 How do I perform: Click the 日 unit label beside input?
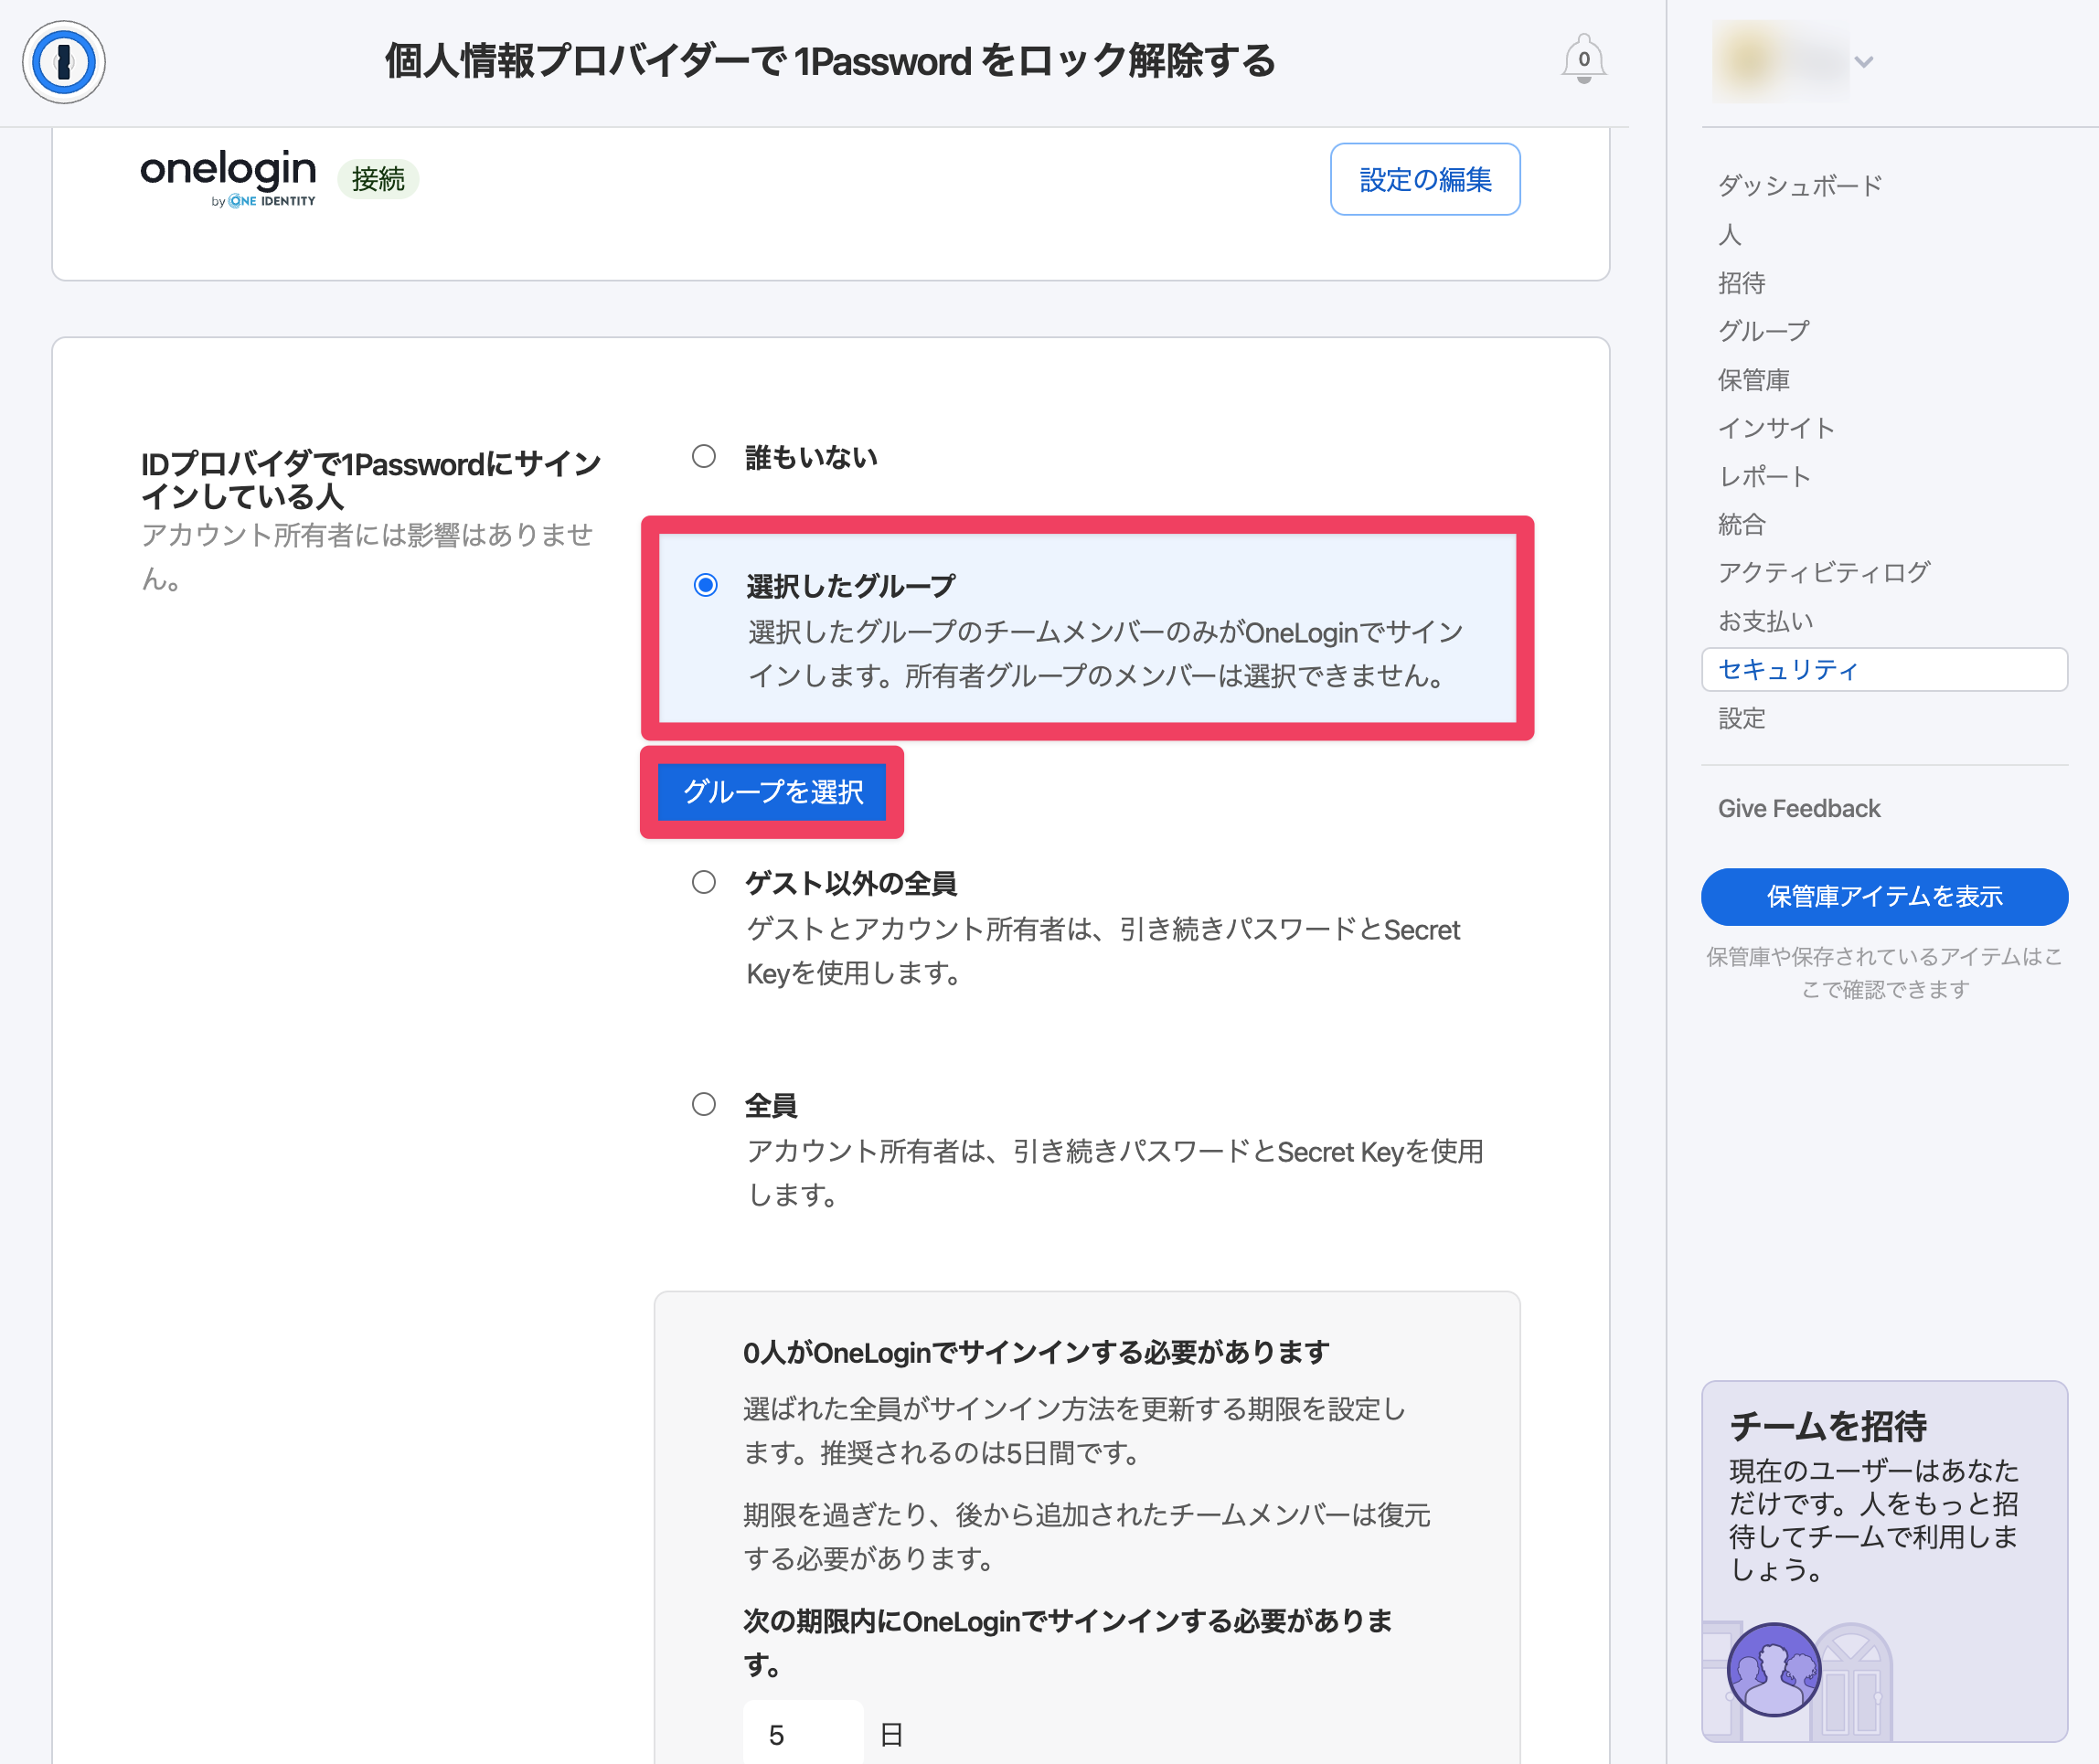891,1734
